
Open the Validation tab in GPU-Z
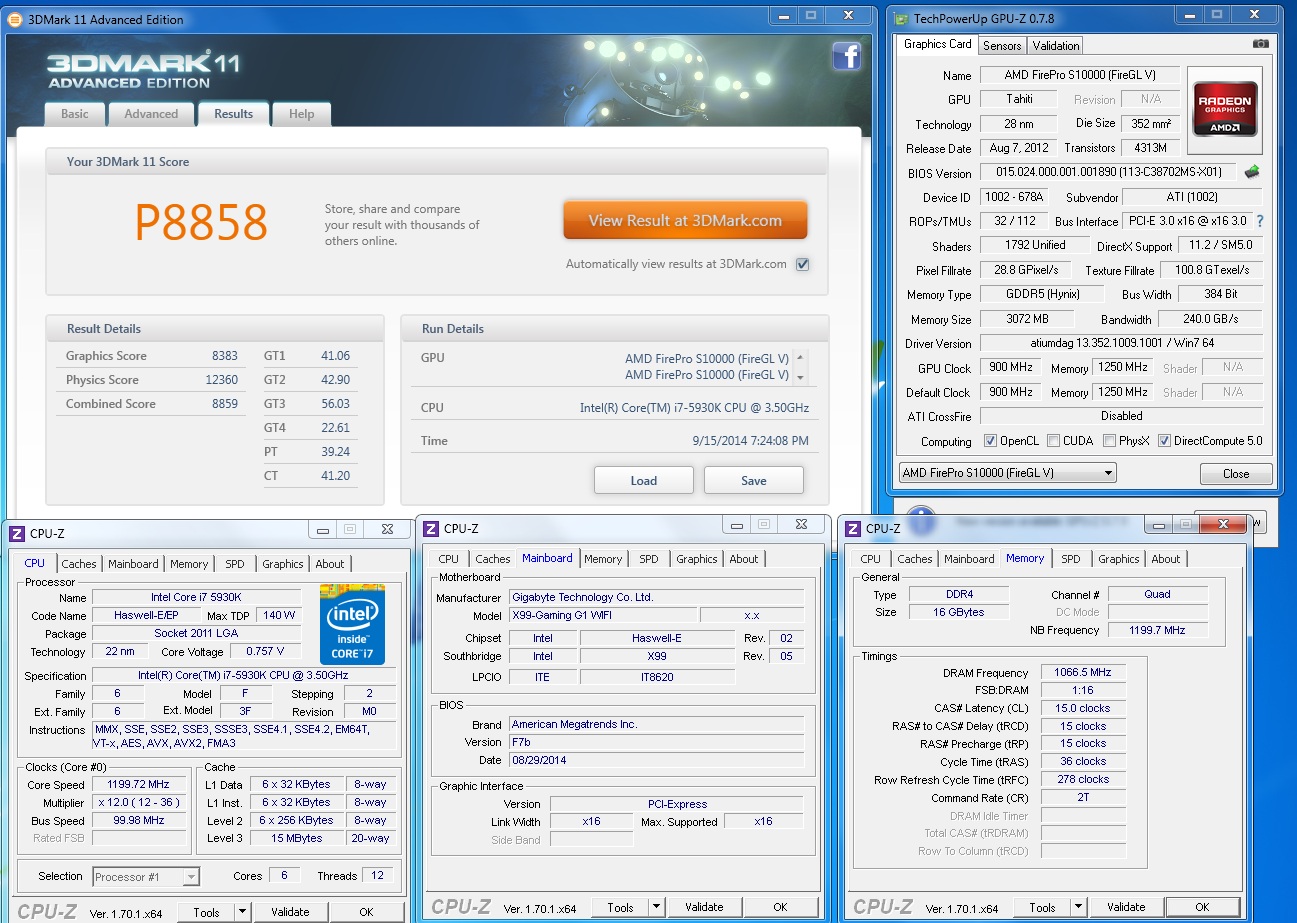[1056, 46]
